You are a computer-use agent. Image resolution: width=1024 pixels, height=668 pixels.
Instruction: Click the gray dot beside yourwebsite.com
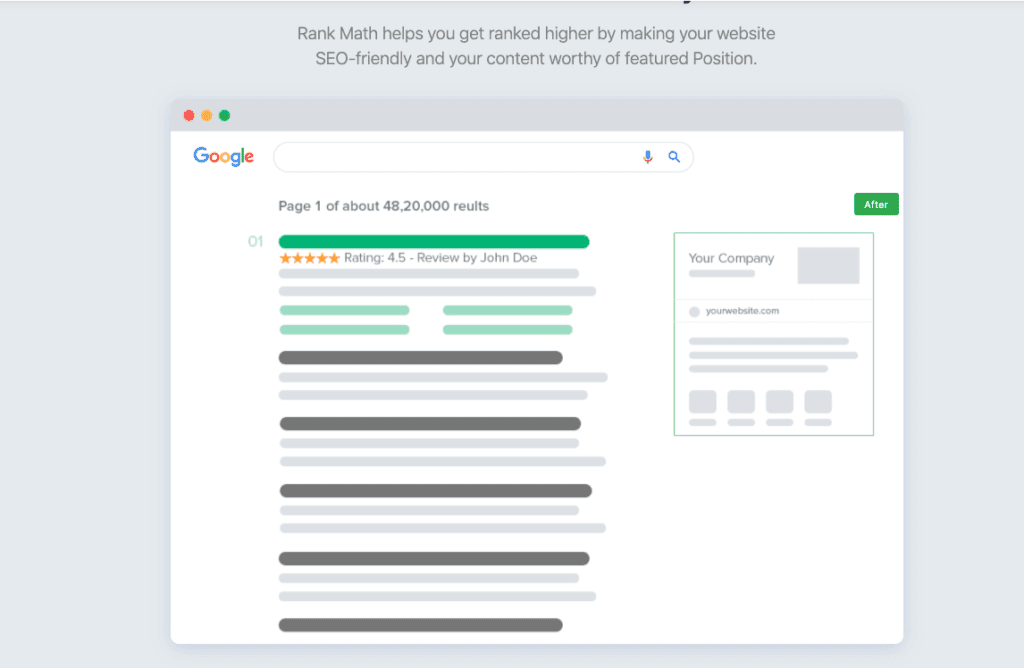click(x=694, y=311)
